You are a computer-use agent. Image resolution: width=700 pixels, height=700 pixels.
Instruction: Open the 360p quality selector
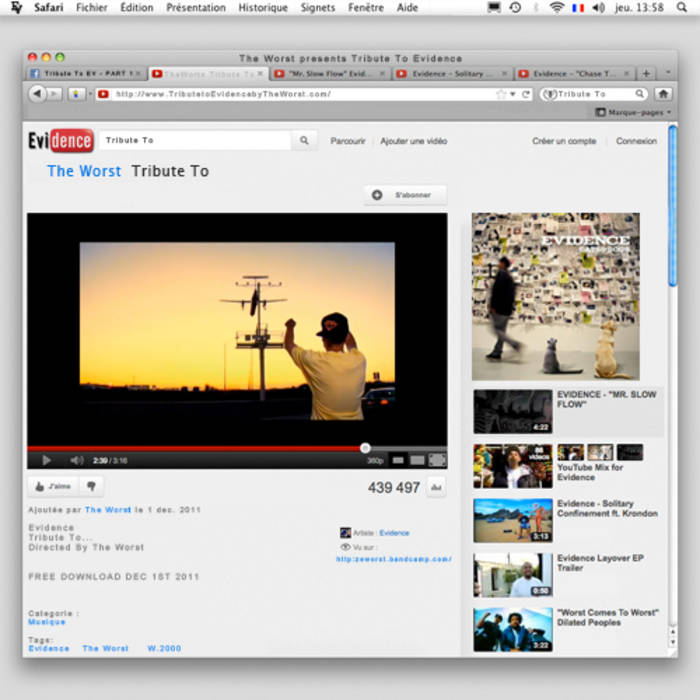pos(375,461)
